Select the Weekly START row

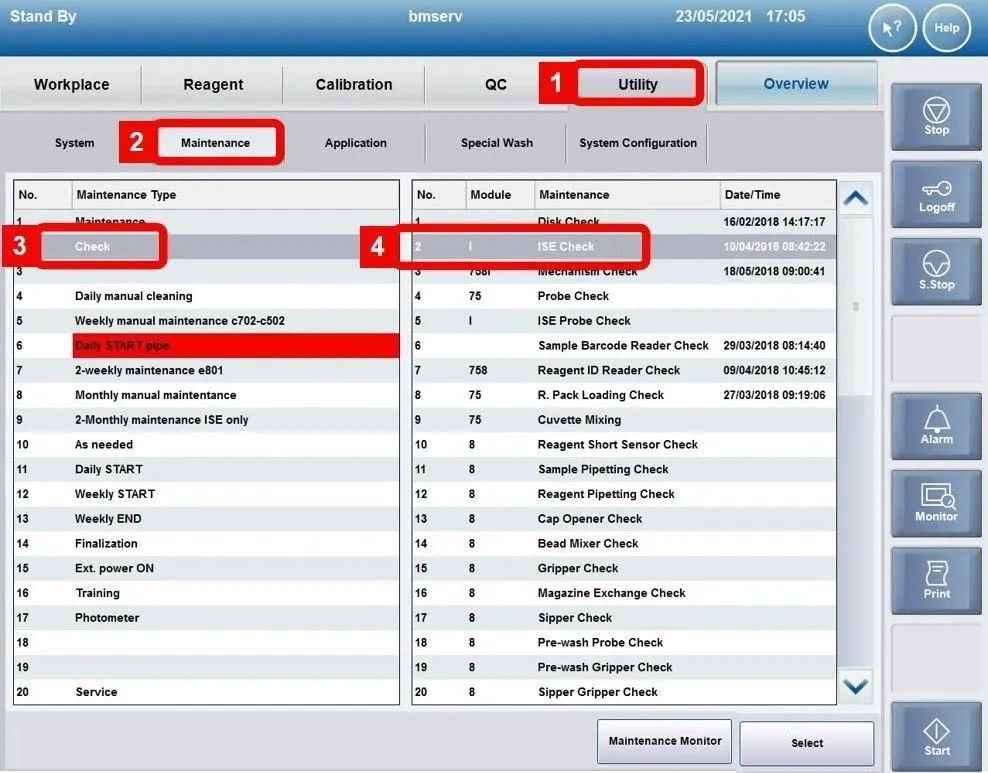click(207, 494)
